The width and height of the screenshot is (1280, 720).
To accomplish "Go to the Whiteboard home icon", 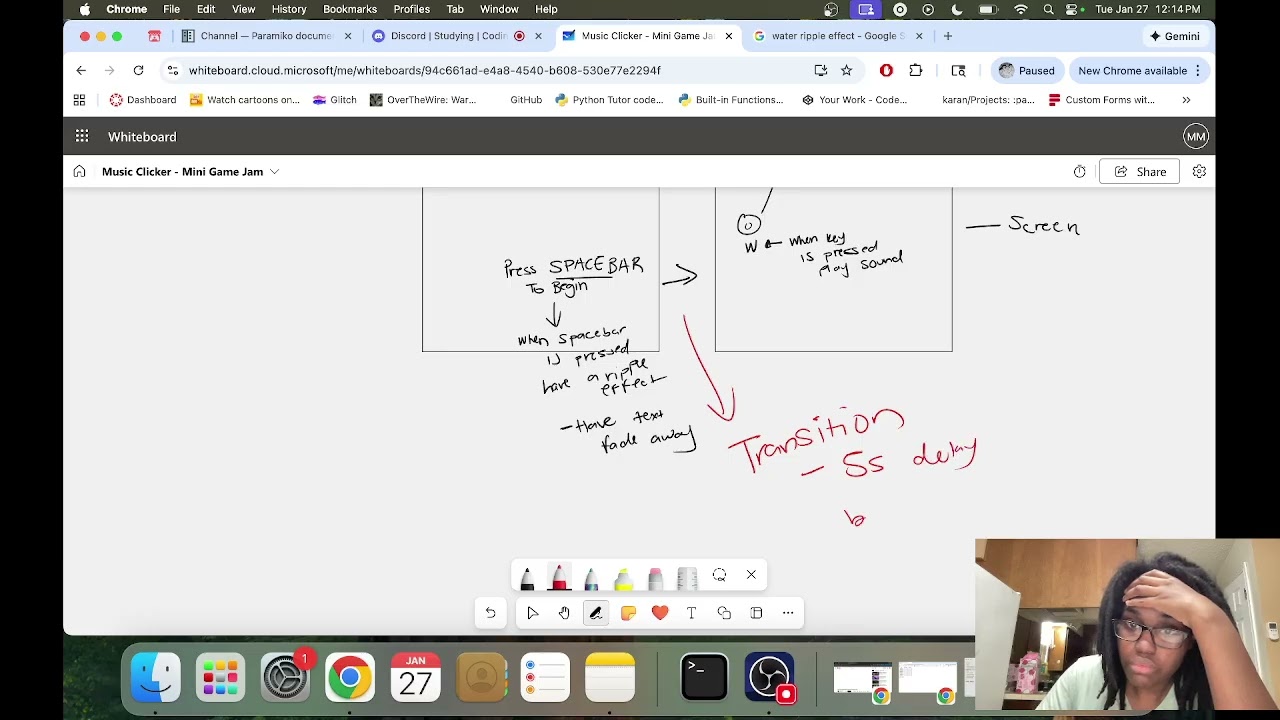I will (79, 171).
